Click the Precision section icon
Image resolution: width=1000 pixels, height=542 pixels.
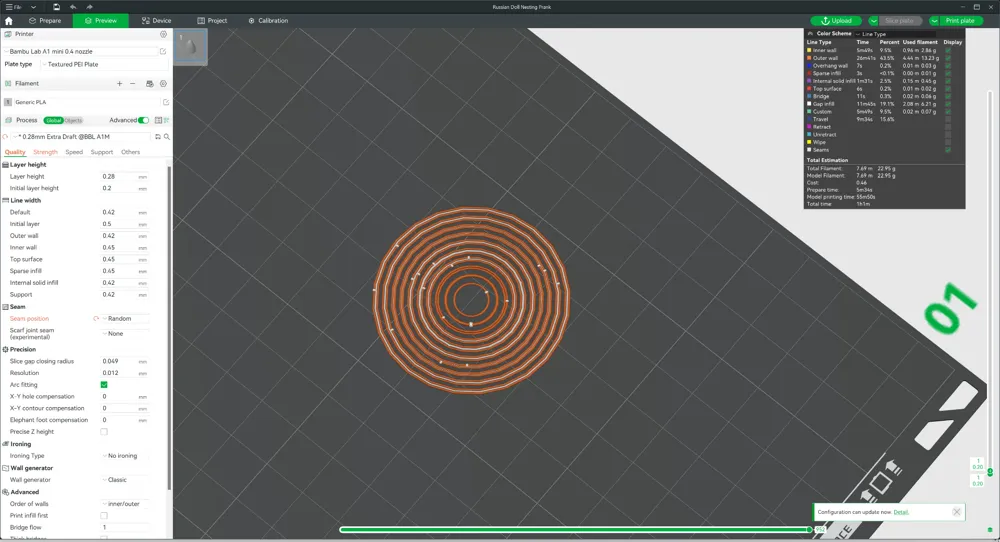coord(5,349)
